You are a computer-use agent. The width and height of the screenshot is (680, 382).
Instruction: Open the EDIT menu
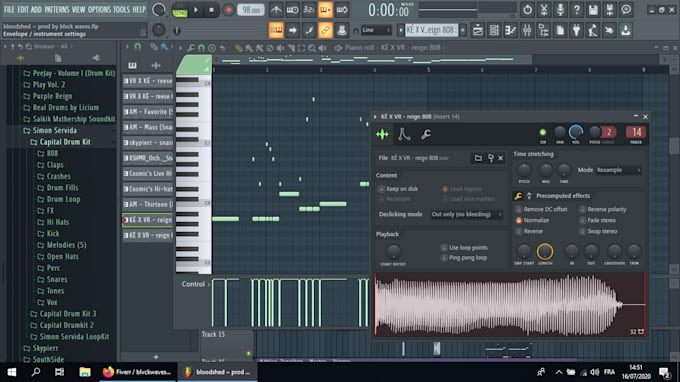23,9
